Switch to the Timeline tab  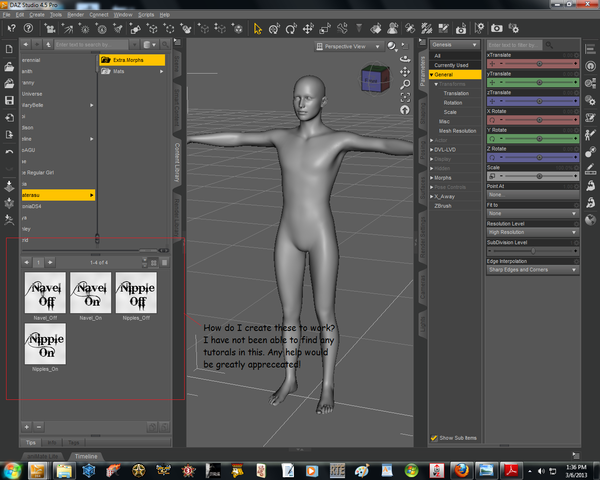86,455
